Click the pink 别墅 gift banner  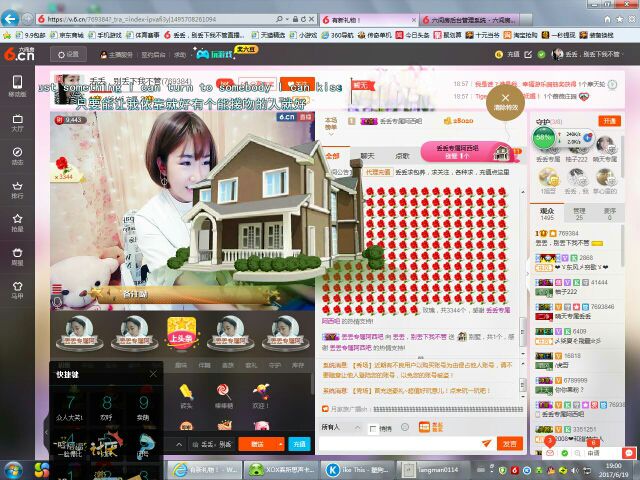point(467,151)
